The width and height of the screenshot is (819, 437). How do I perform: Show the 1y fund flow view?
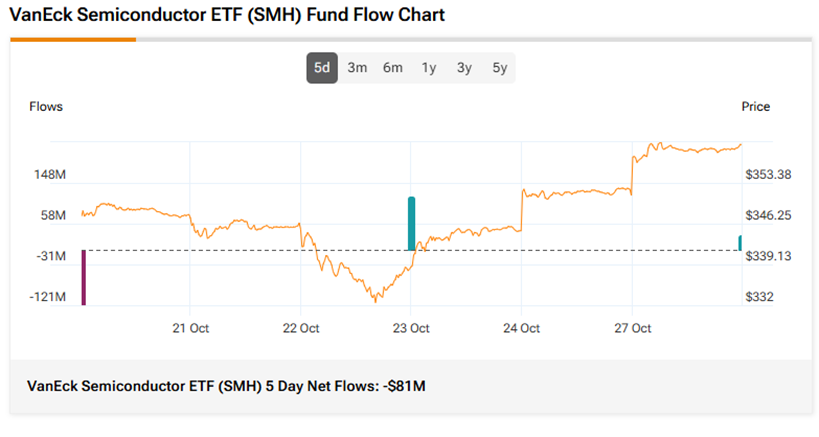tap(429, 68)
